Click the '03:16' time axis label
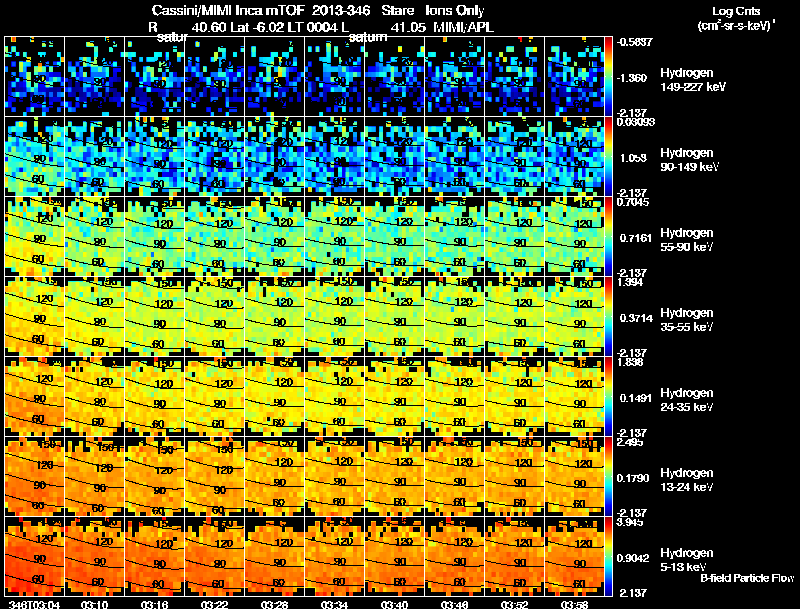Screen dimensions: 800x609 click(155, 604)
